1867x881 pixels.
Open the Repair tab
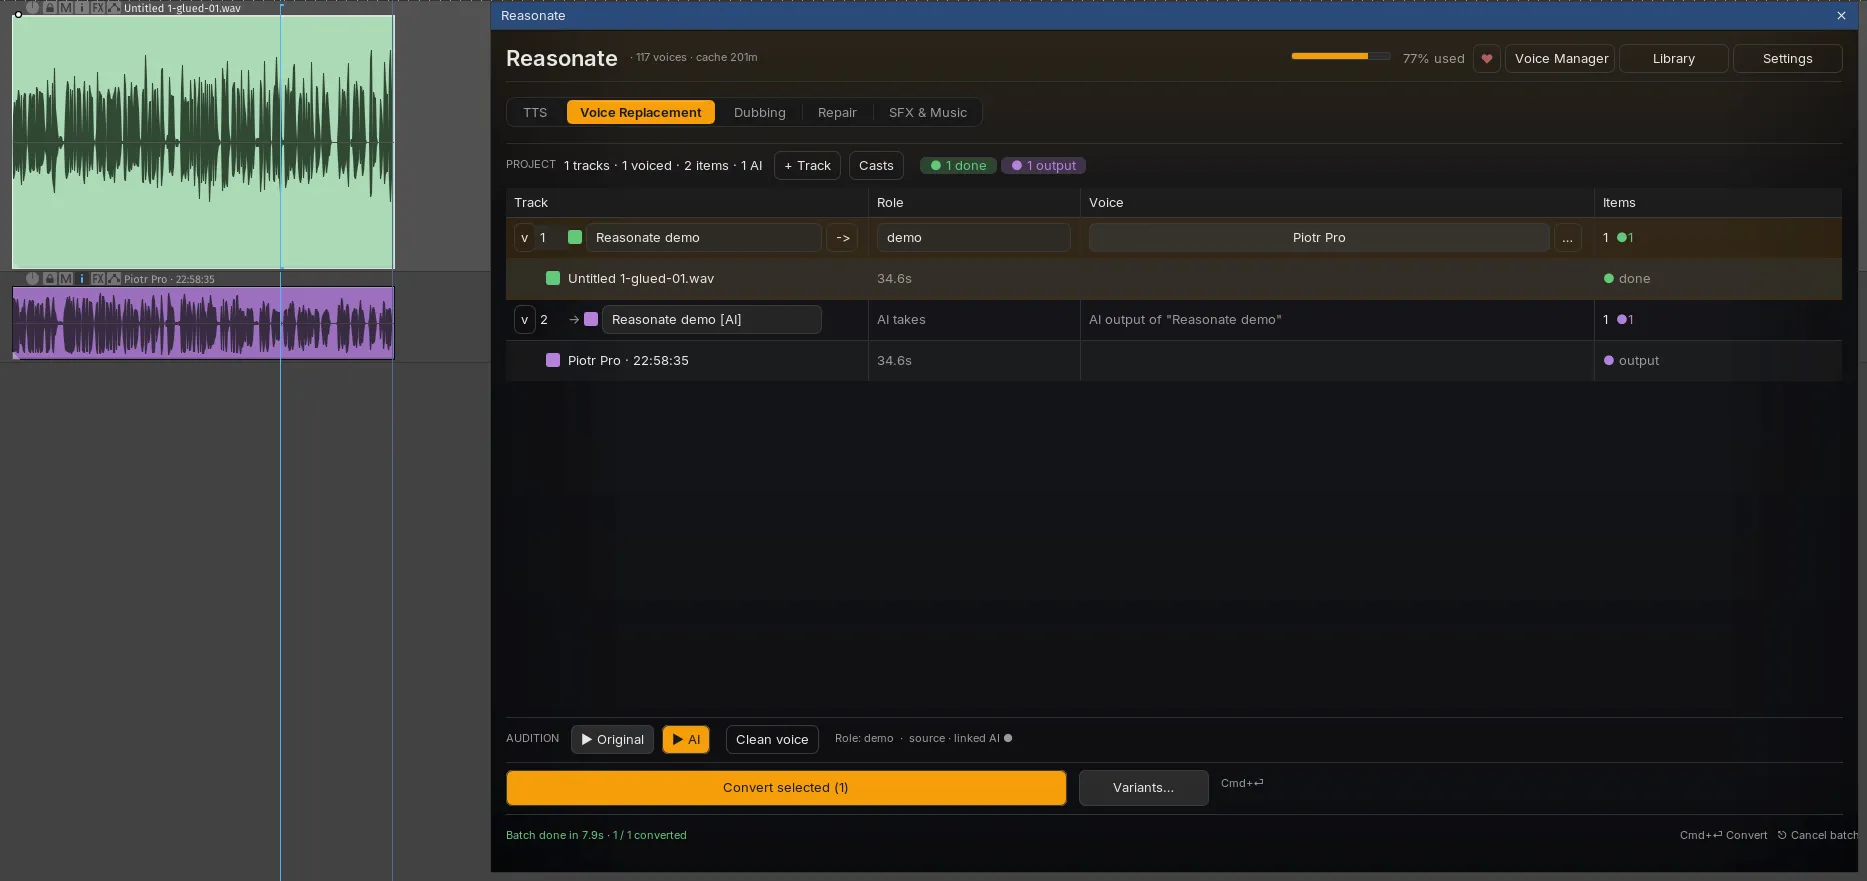coord(837,112)
